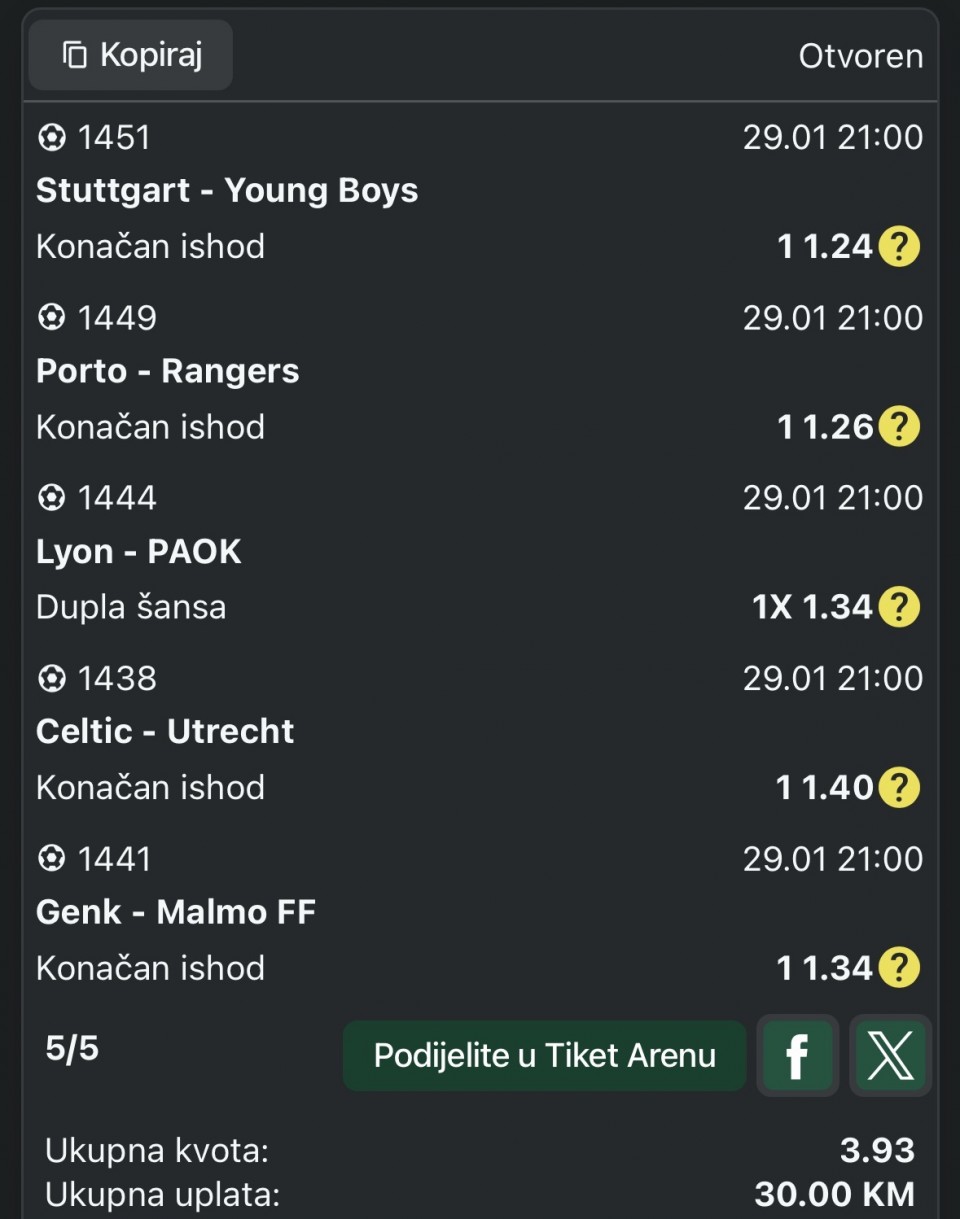Open the Celtic - Utrecht match
960x1219 pixels.
[165, 731]
